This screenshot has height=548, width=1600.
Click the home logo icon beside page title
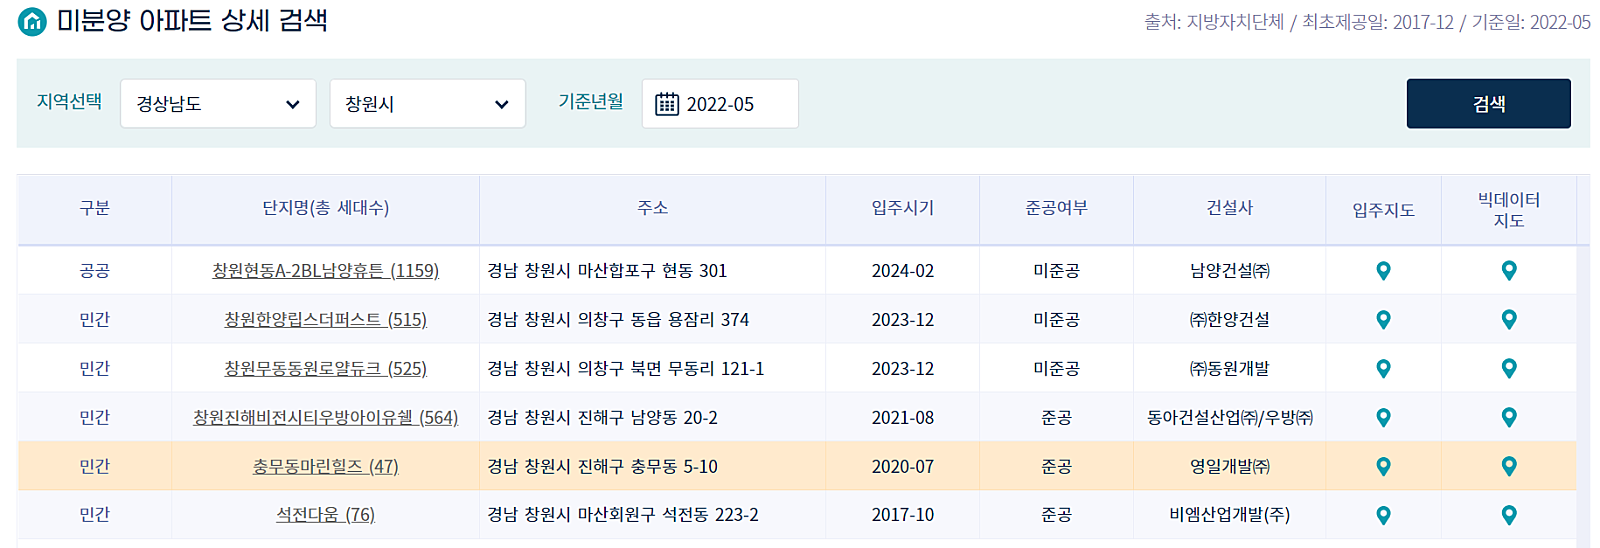pos(32,21)
